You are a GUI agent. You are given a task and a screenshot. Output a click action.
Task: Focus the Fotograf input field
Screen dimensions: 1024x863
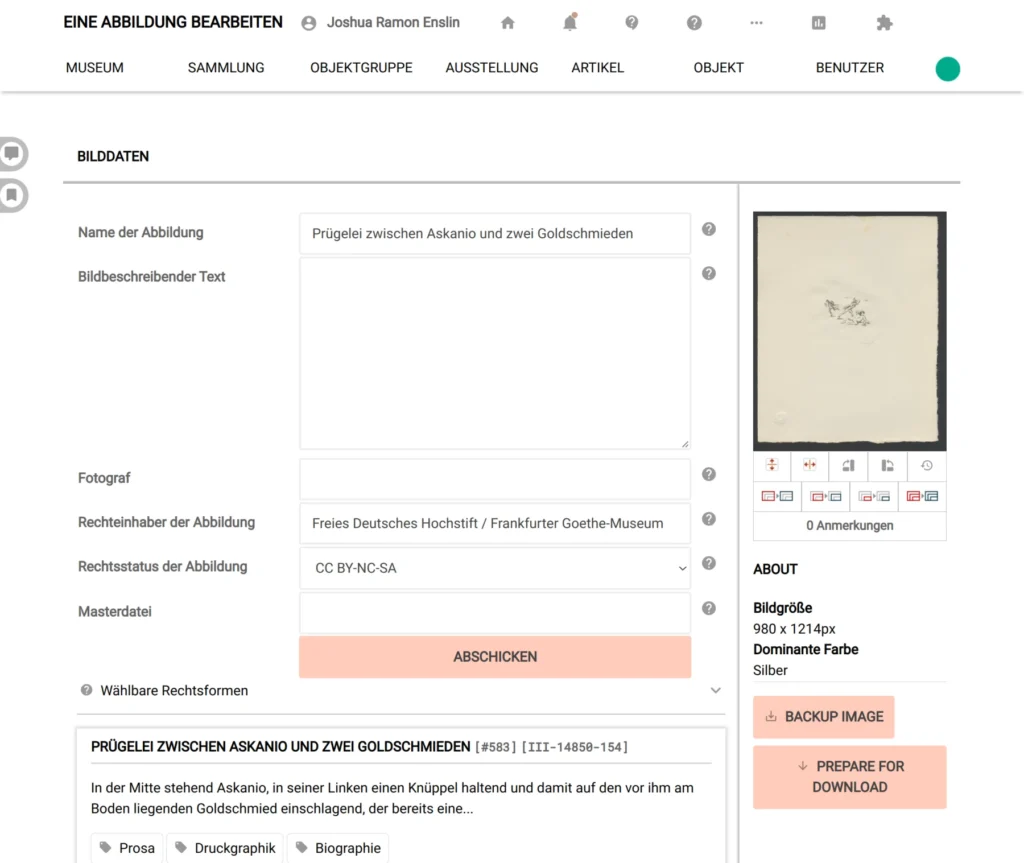[x=495, y=479]
